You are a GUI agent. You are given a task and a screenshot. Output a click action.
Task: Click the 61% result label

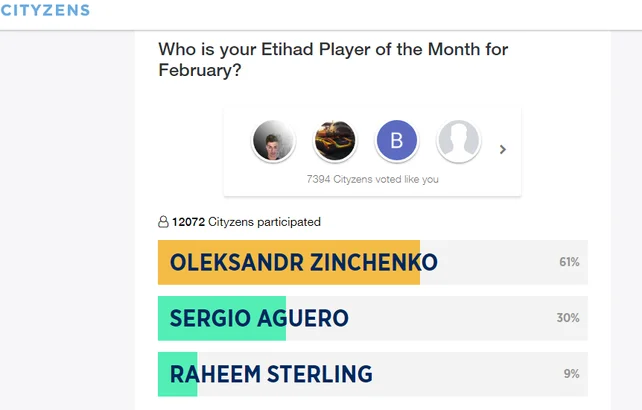(569, 263)
